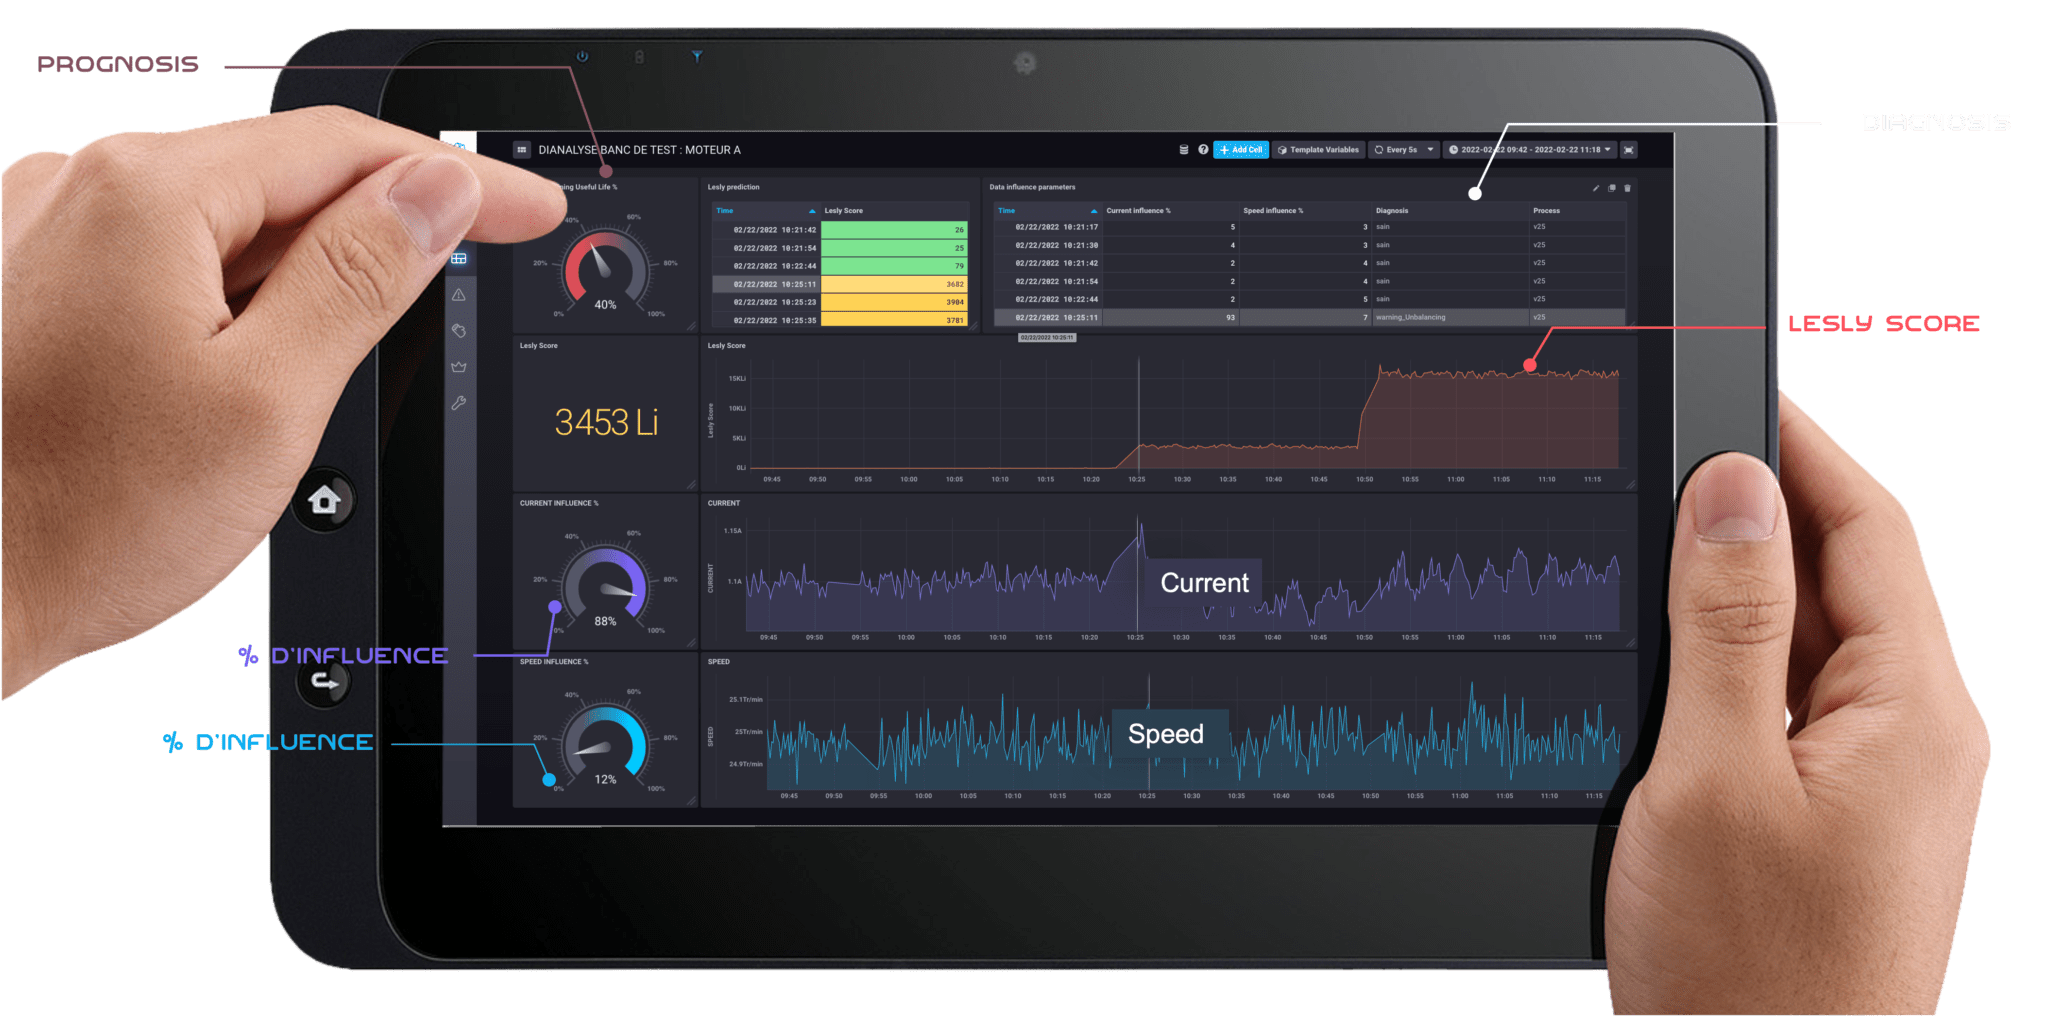Delete Data influence parameters cell via trash icon

(x=1627, y=188)
